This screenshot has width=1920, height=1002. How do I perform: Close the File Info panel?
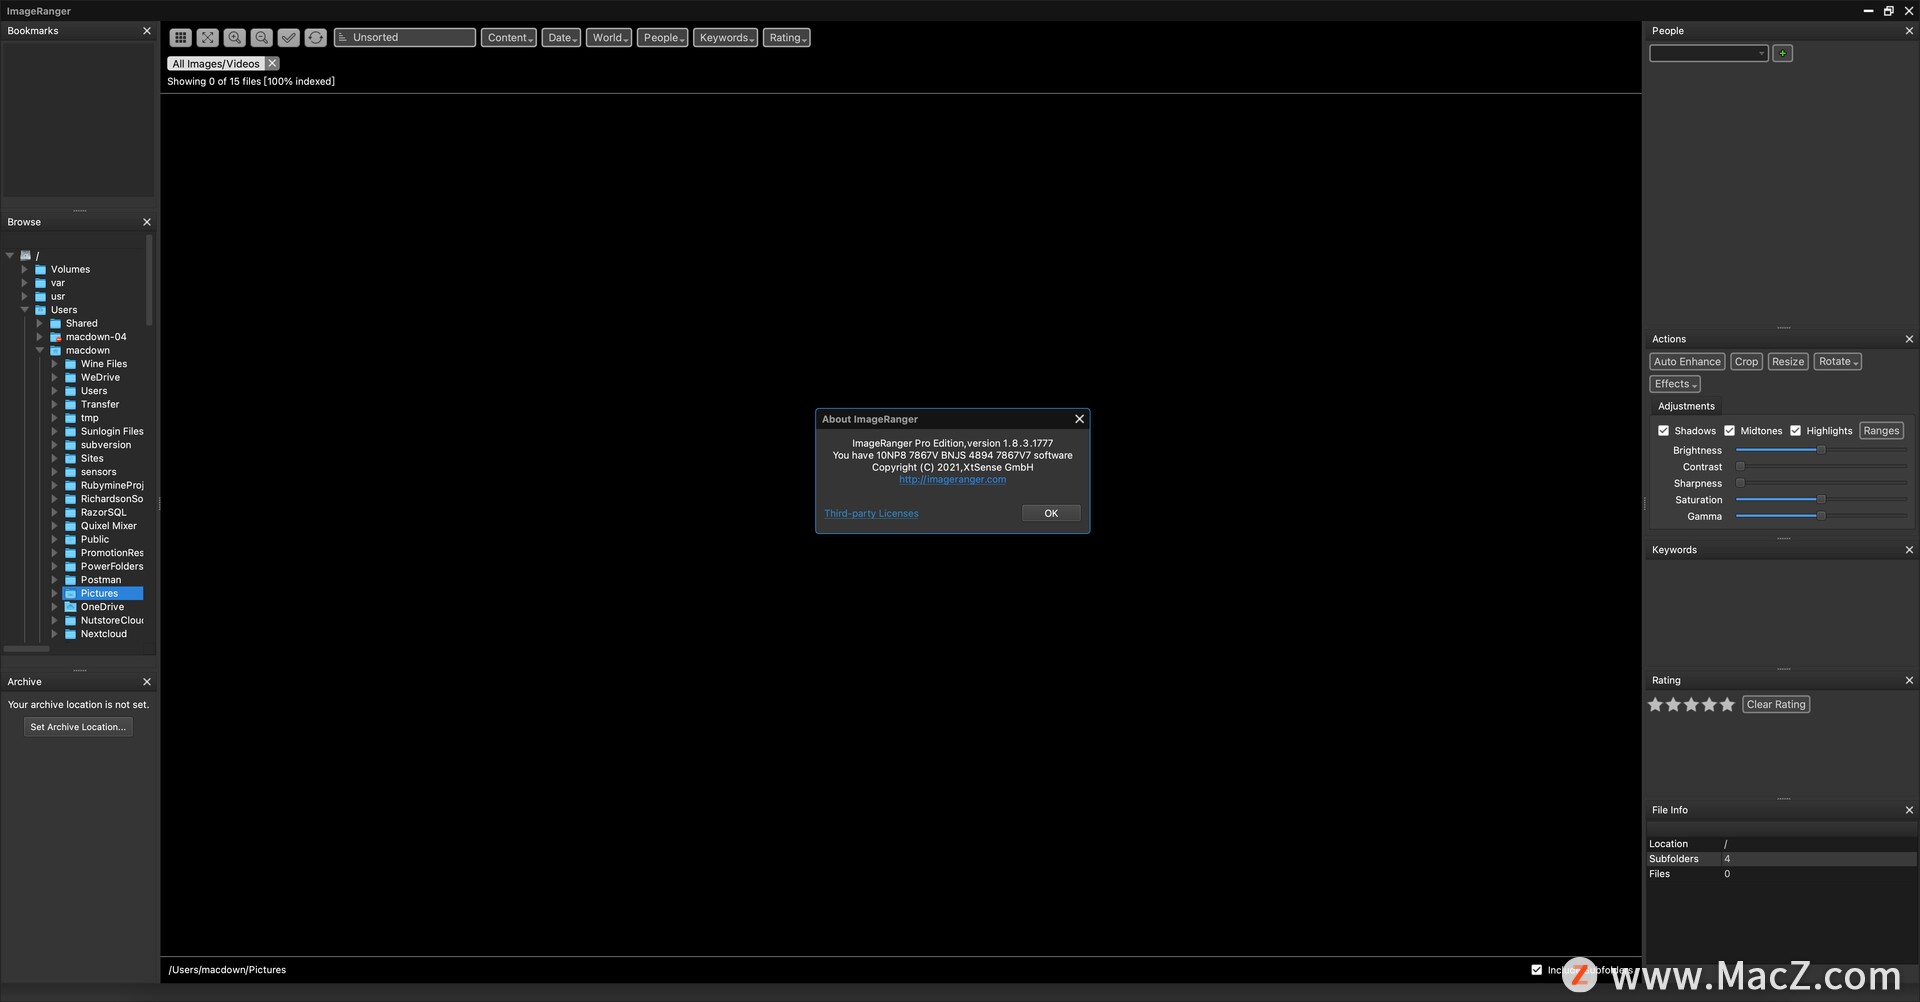click(1909, 810)
